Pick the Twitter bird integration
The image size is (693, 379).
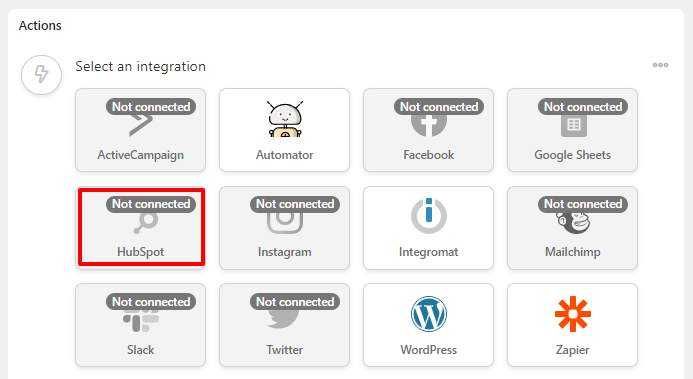click(284, 325)
